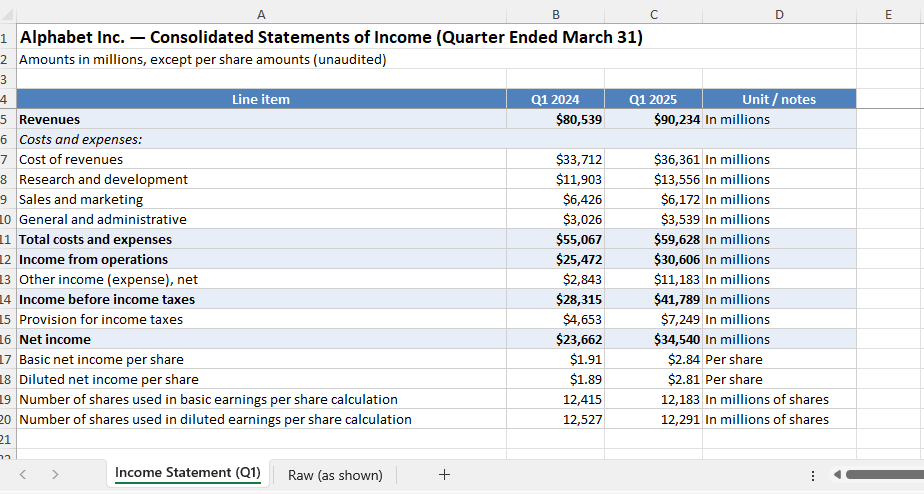Image resolution: width=924 pixels, height=494 pixels.
Task: Select diluted share count 12,291
Action: [x=653, y=420]
